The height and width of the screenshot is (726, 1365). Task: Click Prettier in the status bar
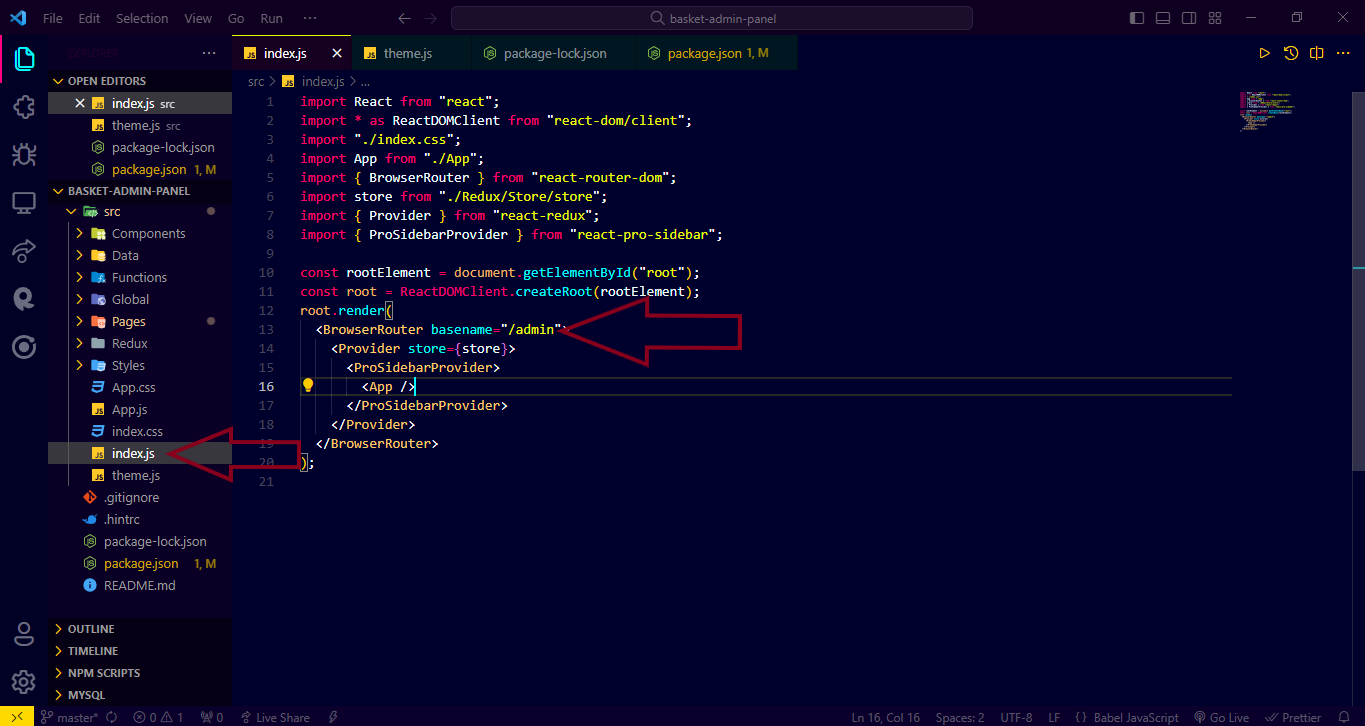pyautogui.click(x=1294, y=717)
